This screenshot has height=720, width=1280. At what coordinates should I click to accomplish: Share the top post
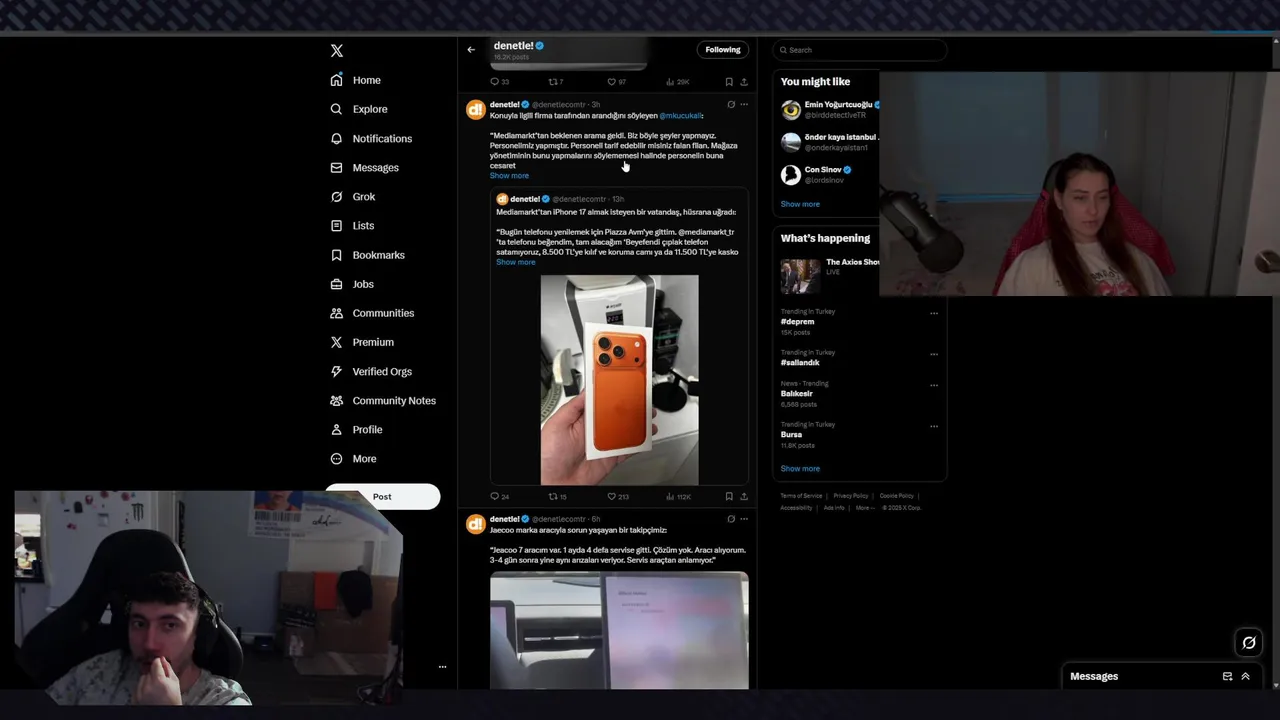(x=744, y=82)
